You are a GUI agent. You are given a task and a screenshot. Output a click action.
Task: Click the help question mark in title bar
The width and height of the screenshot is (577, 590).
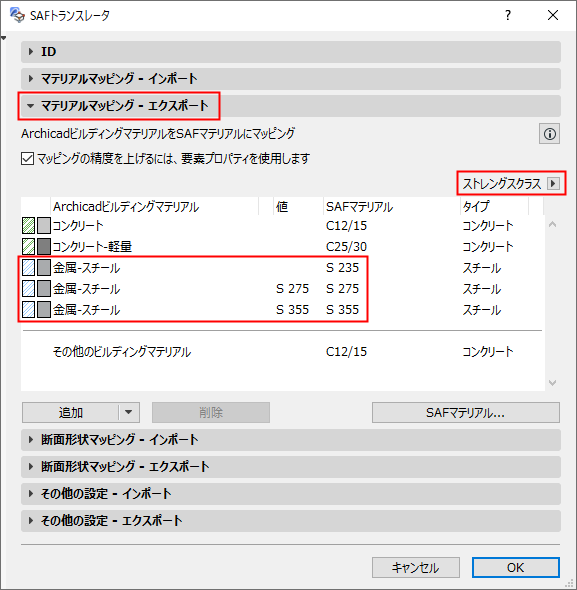point(508,15)
